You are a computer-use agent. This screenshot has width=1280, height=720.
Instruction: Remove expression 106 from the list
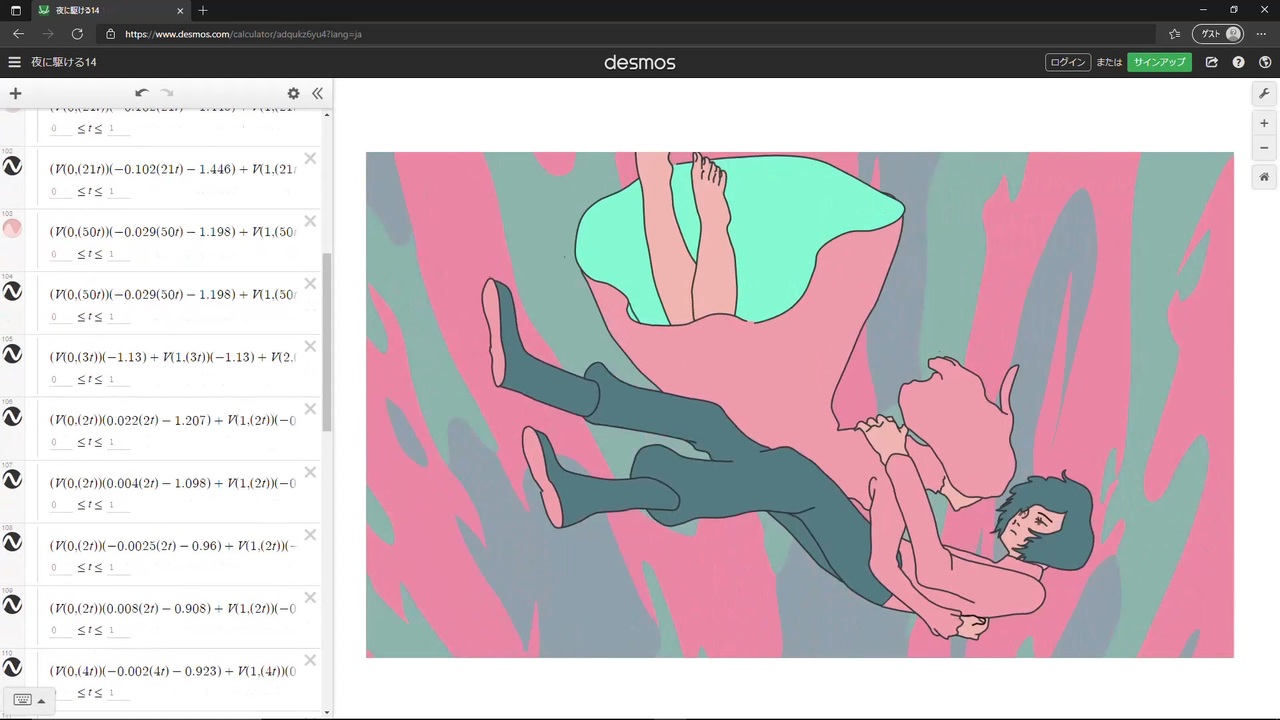pos(310,409)
